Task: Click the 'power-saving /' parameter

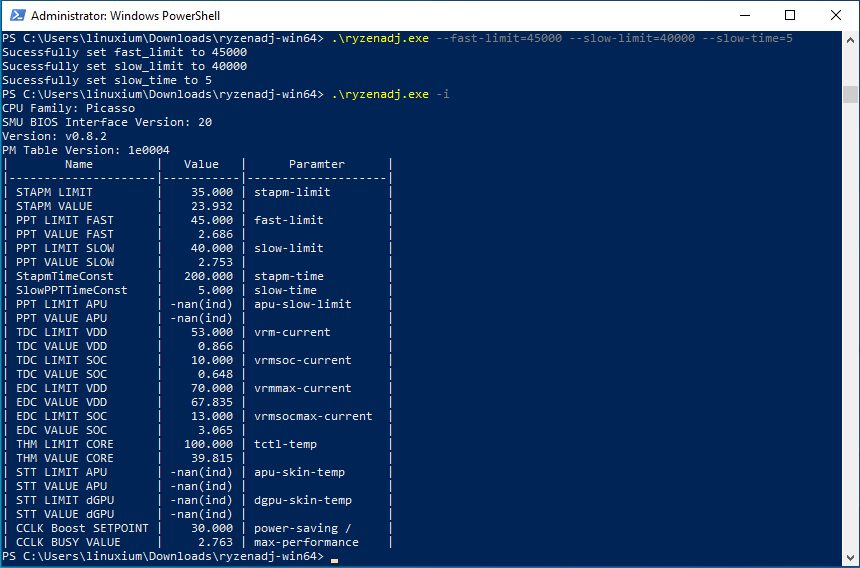Action: coord(303,528)
